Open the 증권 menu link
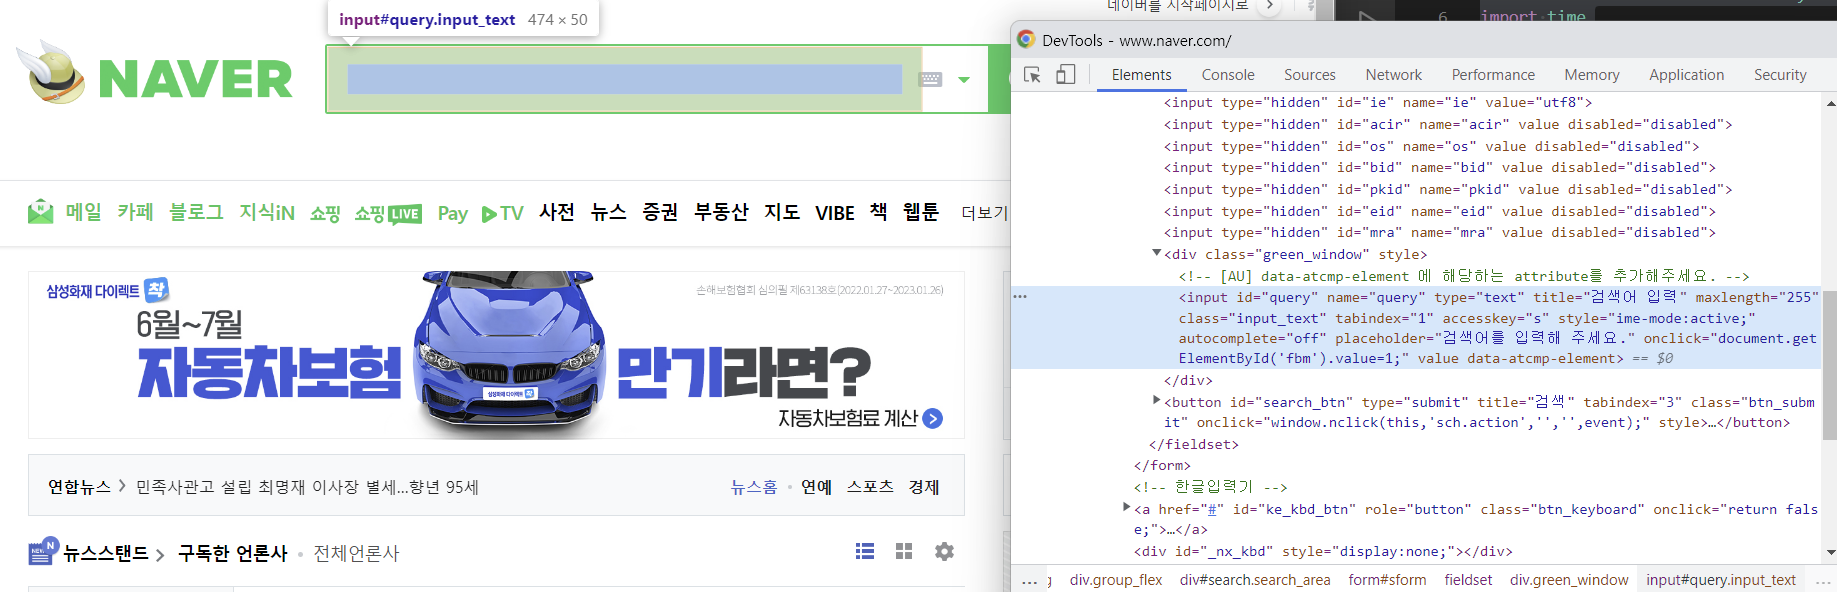Image resolution: width=1837 pixels, height=592 pixels. click(x=660, y=212)
